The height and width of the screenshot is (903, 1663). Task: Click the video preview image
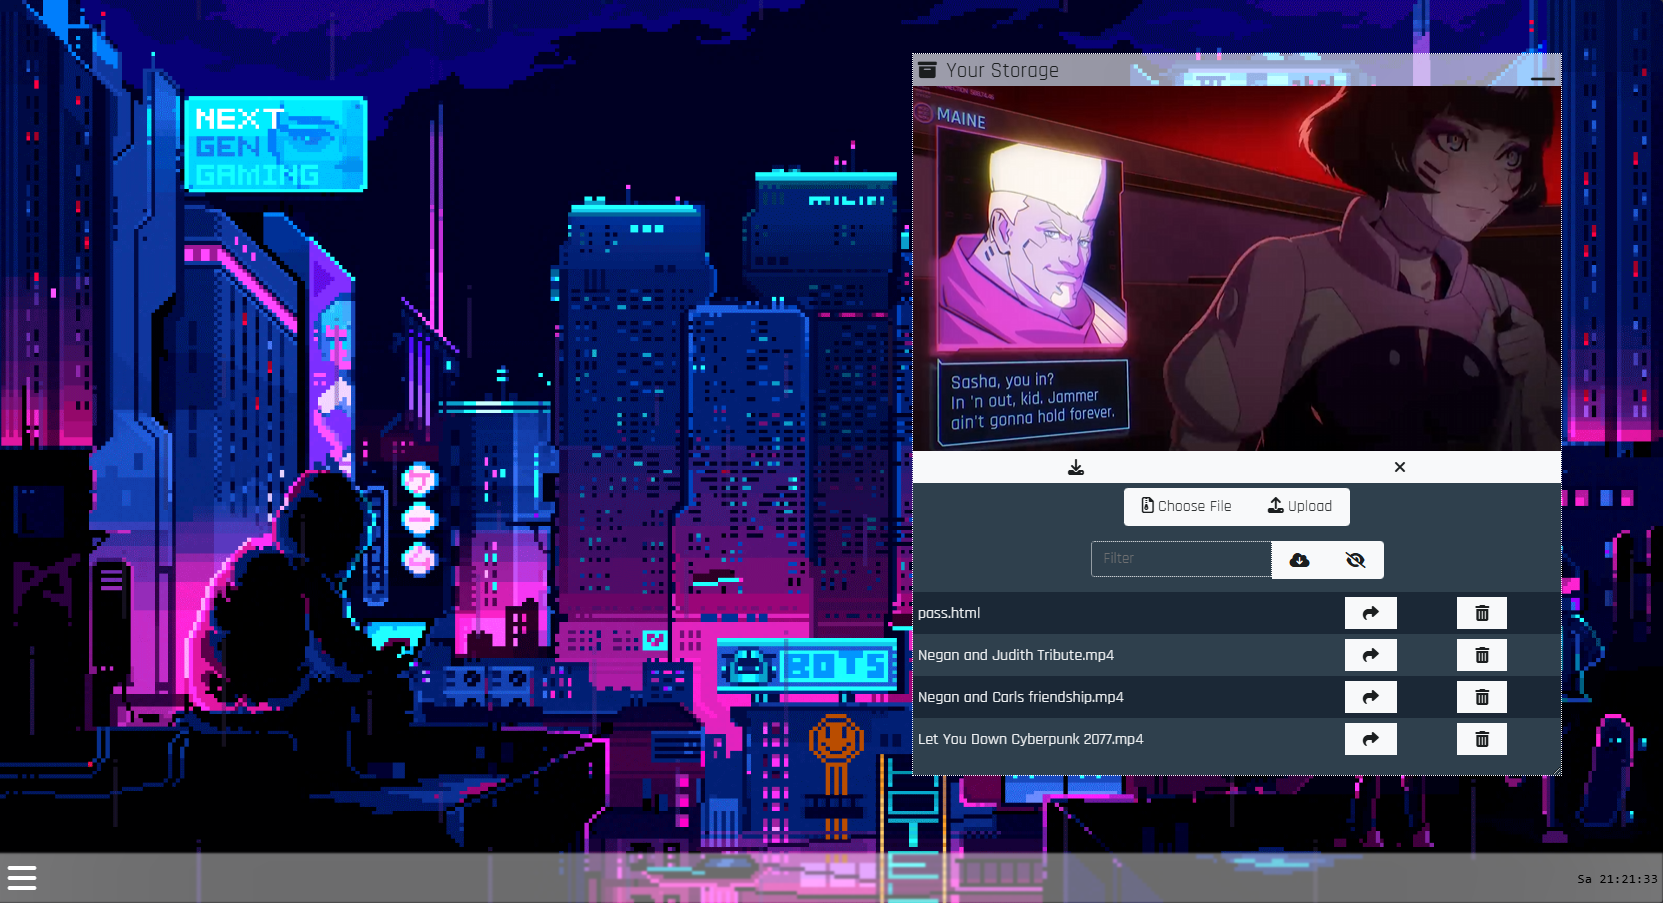[1237, 268]
